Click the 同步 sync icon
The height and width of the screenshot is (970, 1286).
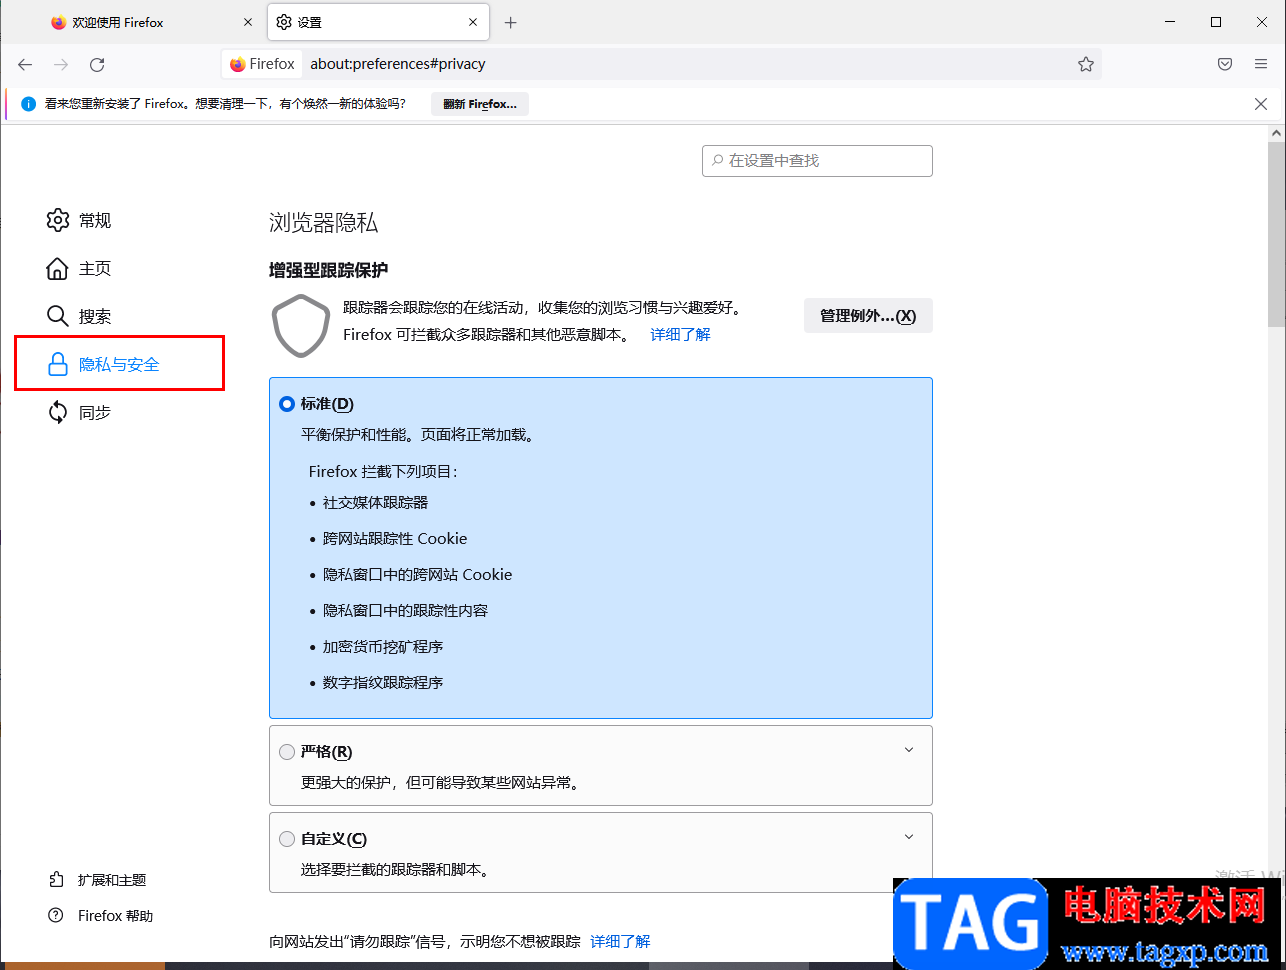point(58,412)
